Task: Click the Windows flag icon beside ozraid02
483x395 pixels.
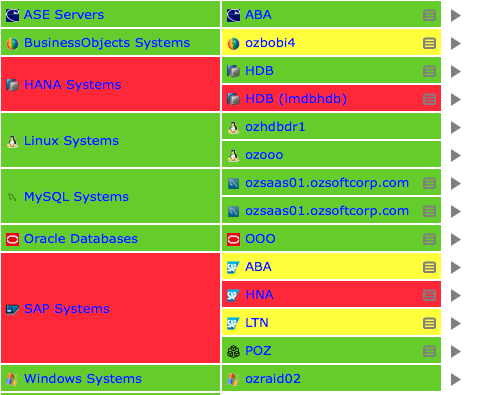Action: [x=233, y=379]
